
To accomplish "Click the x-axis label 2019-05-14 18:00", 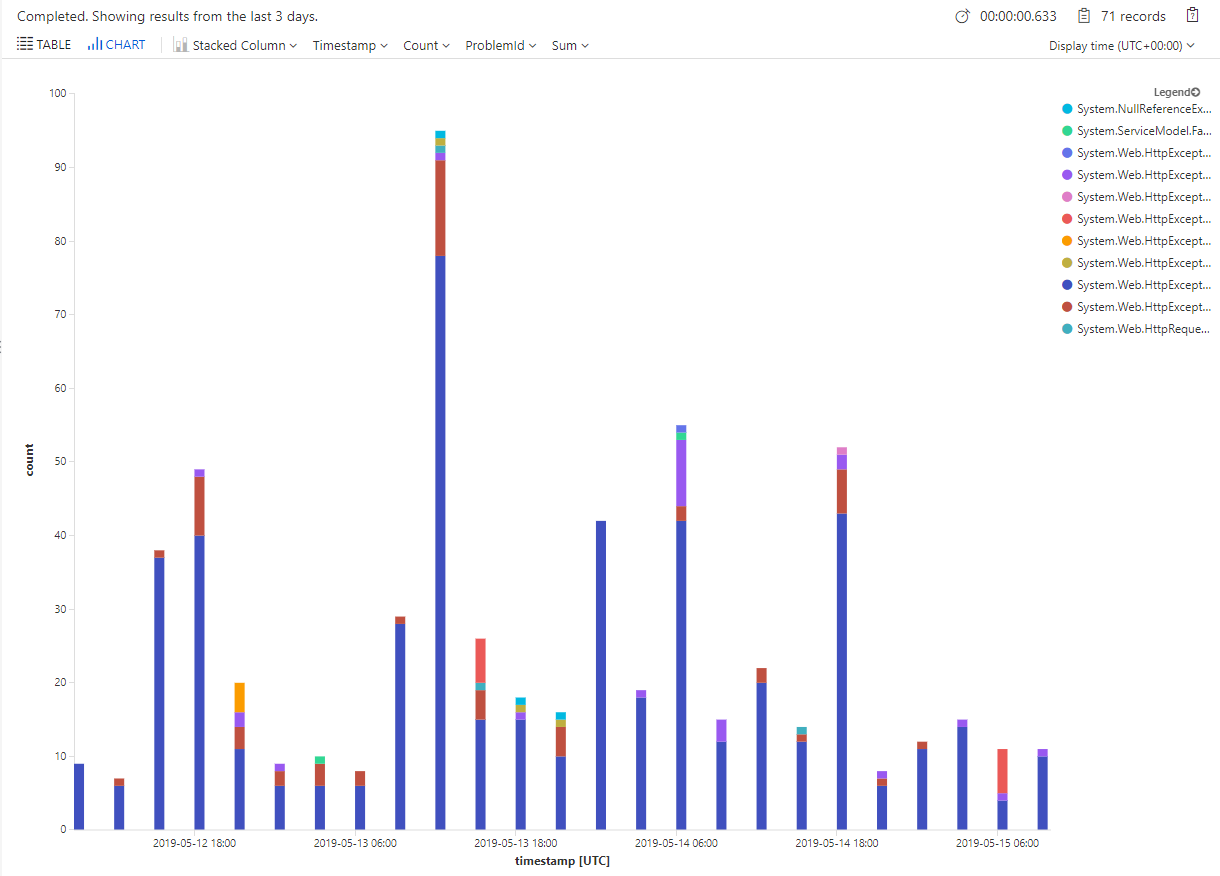I will pos(837,843).
